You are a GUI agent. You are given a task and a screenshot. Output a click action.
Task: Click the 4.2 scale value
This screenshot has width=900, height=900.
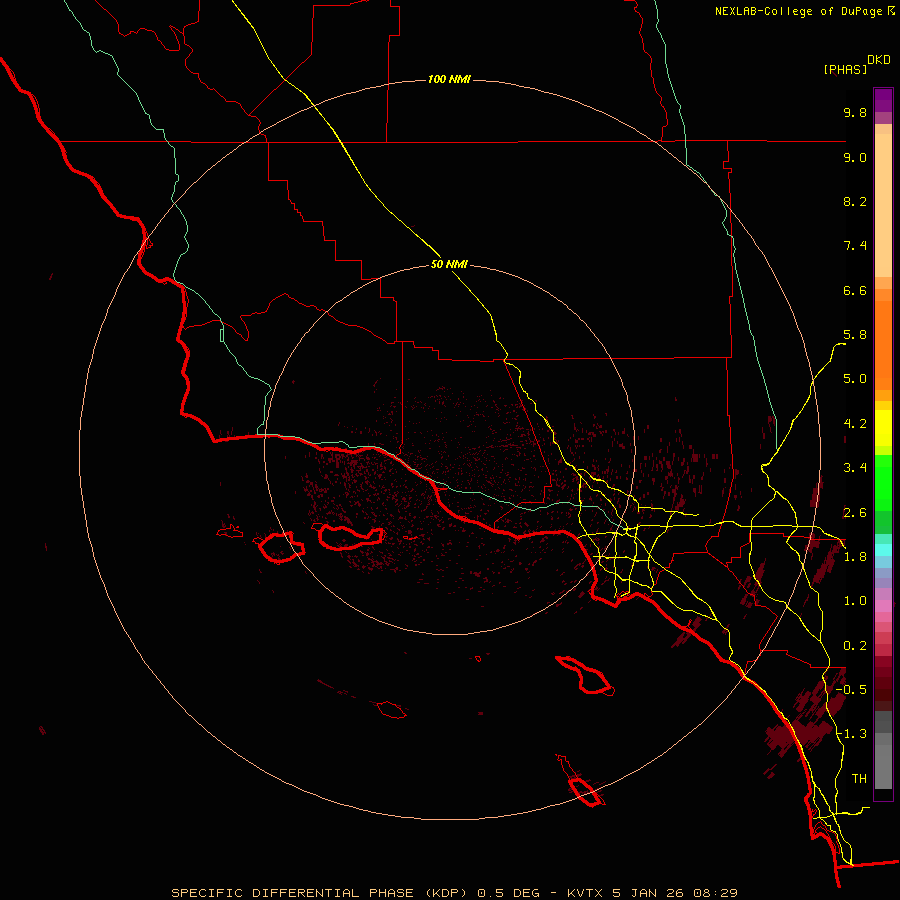pyautogui.click(x=855, y=424)
